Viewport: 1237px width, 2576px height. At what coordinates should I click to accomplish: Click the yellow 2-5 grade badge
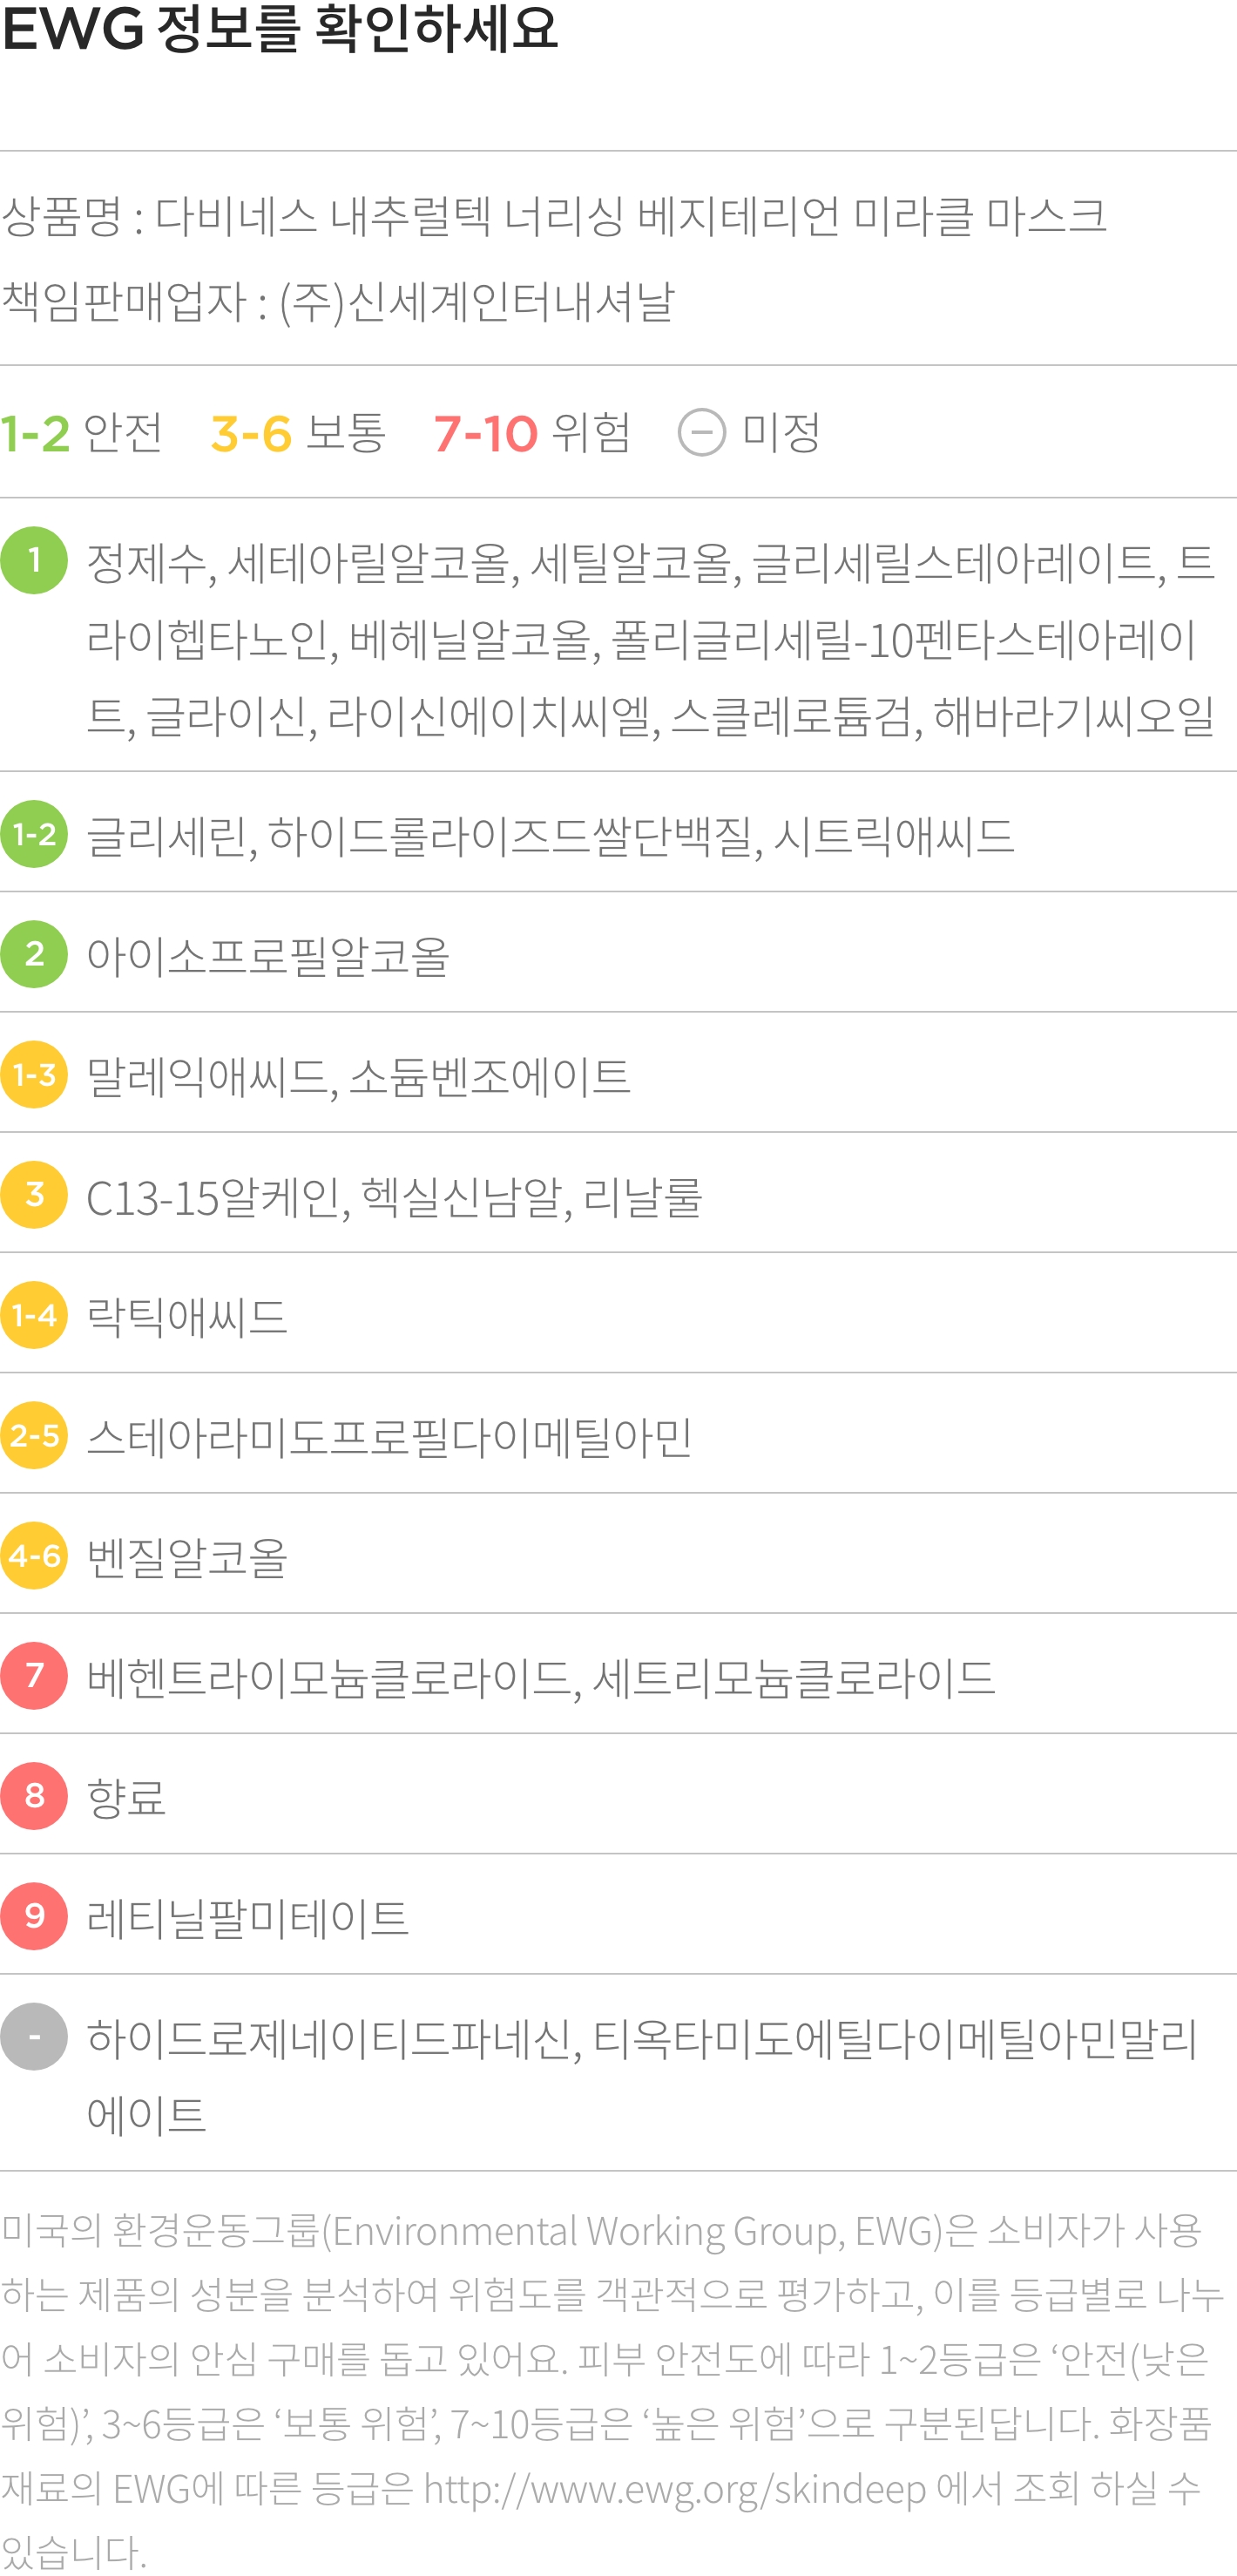pyautogui.click(x=34, y=1436)
